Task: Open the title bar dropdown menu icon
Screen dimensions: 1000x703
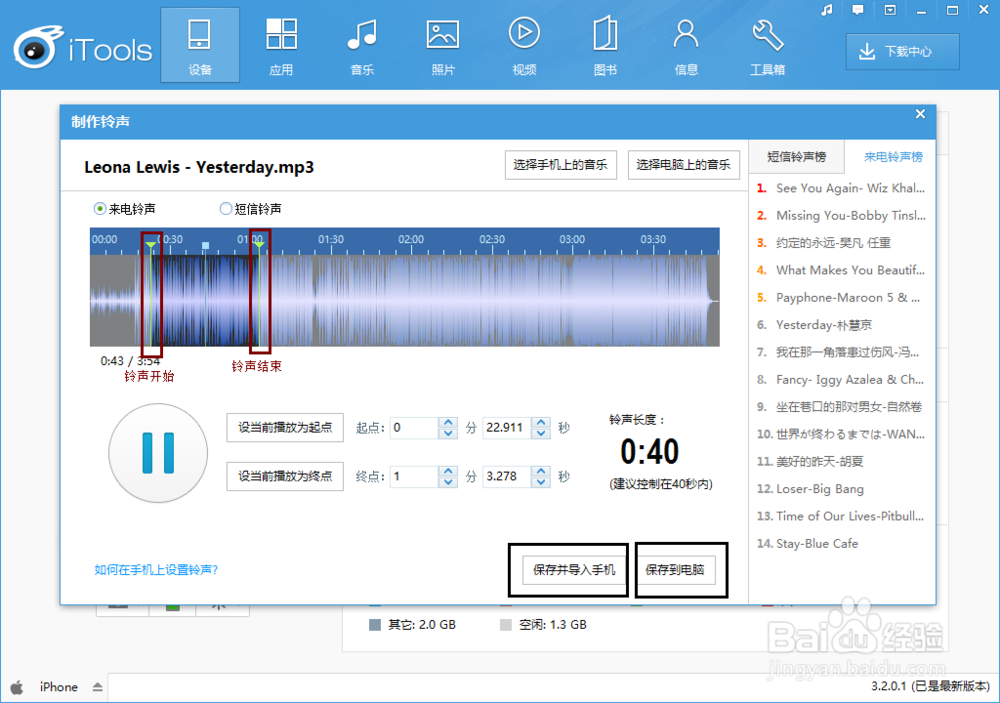Action: 890,10
